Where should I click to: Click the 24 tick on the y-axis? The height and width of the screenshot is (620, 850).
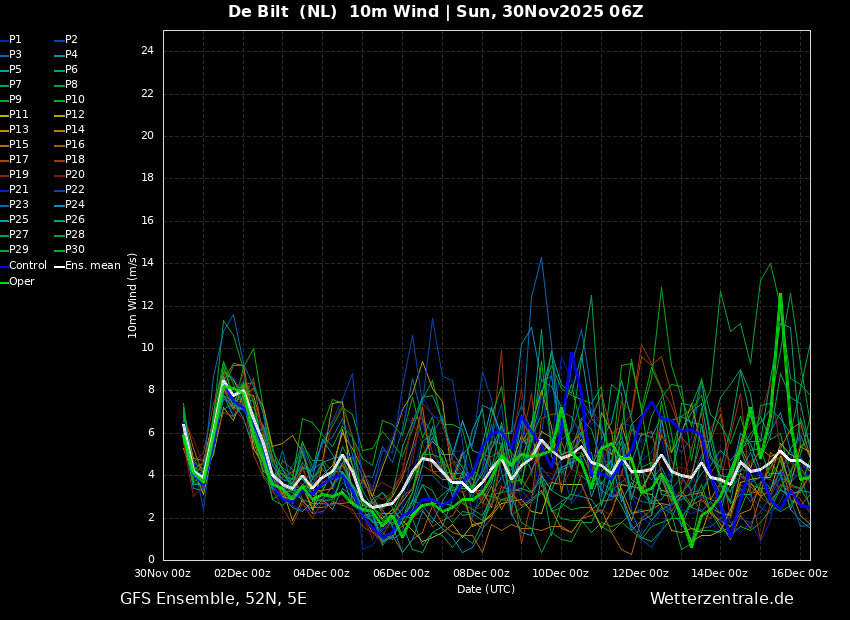click(147, 51)
